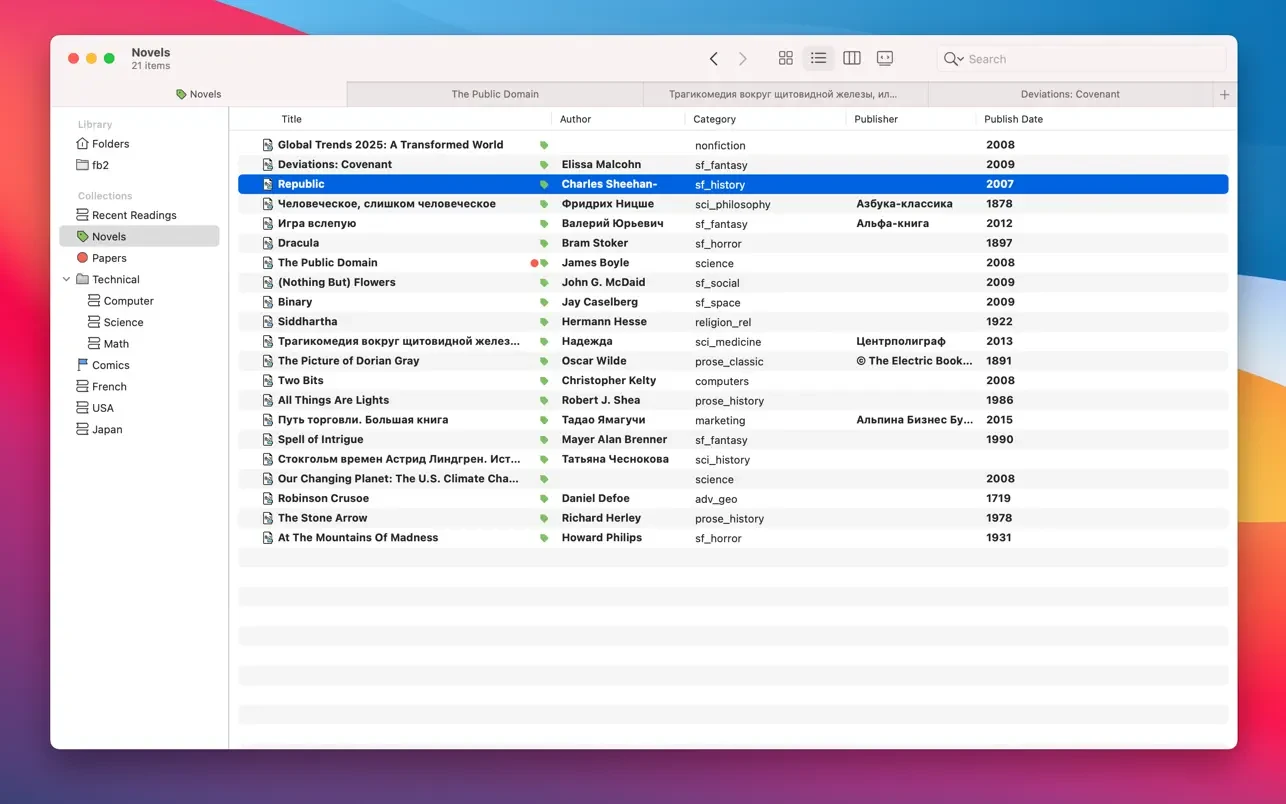Screen dimensions: 1286x804
Task: Select the list view icon
Action: tap(818, 59)
